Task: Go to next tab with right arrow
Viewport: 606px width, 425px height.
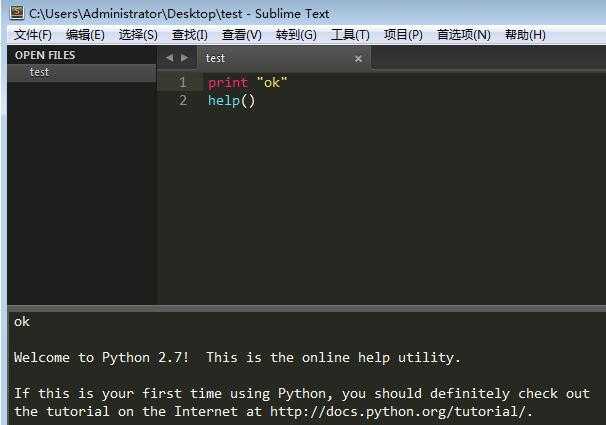Action: 185,58
